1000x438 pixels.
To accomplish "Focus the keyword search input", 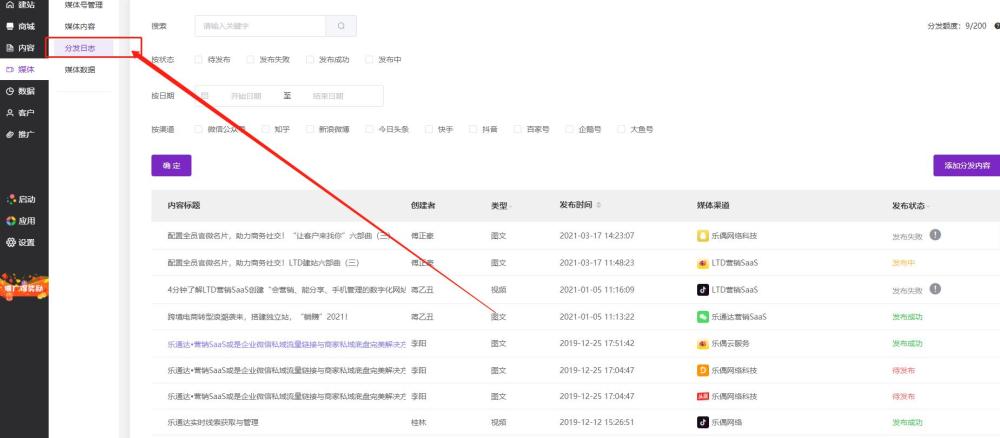I will (x=261, y=26).
